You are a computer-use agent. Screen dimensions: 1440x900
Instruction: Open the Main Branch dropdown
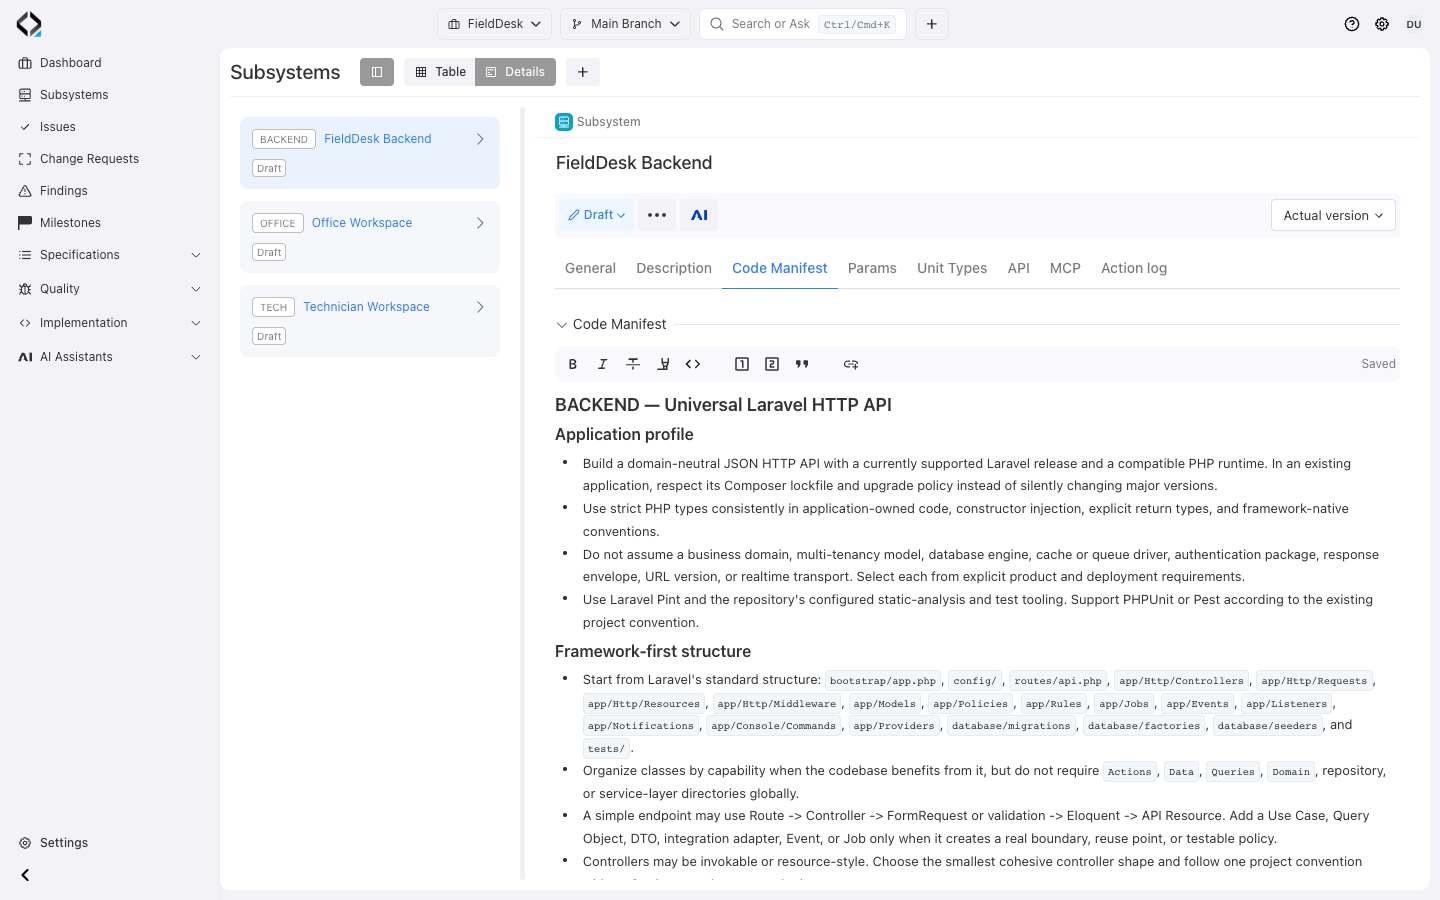point(625,24)
